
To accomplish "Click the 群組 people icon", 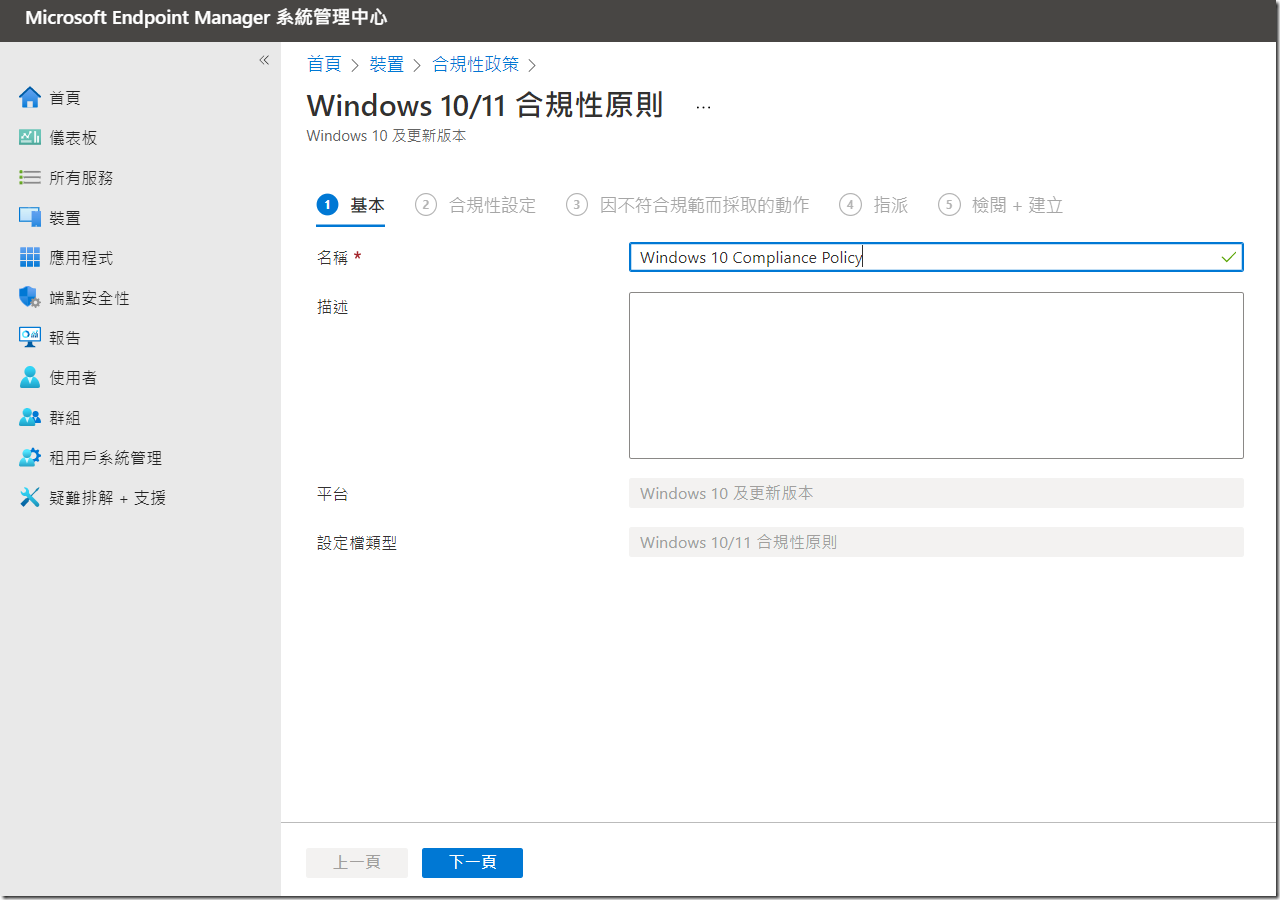I will click(x=30, y=418).
